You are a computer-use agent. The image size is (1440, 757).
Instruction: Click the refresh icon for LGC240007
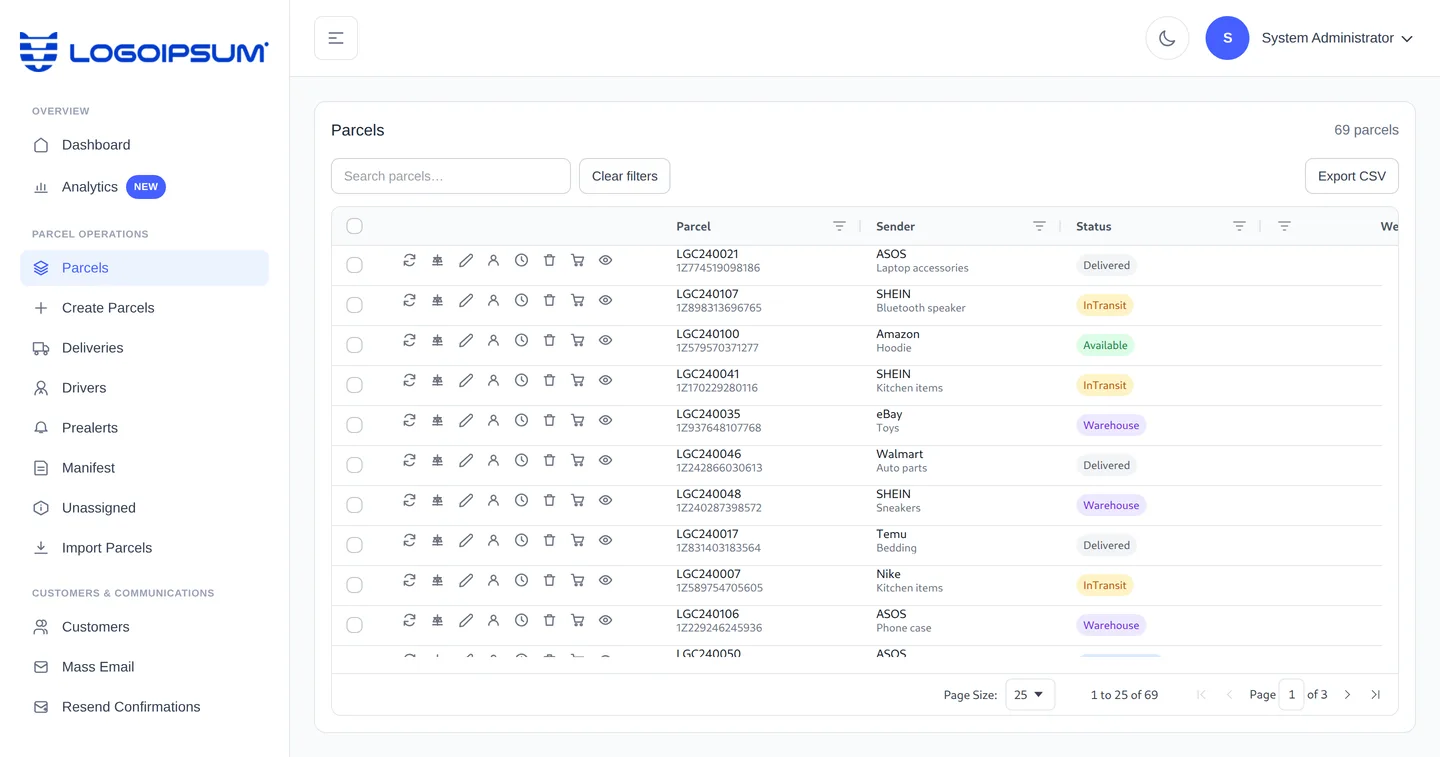(409, 580)
